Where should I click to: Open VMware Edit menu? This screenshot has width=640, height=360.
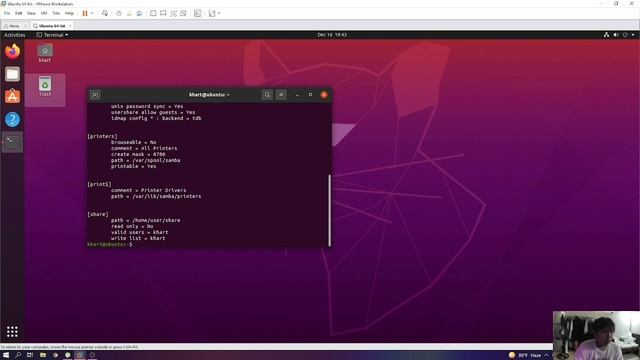pyautogui.click(x=19, y=13)
